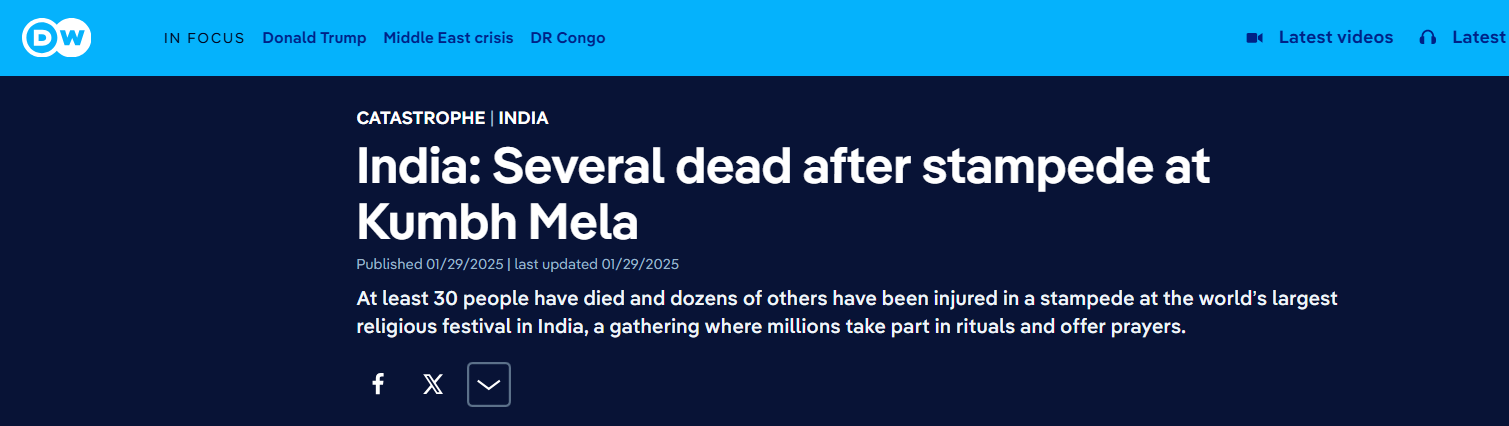The width and height of the screenshot is (1509, 426).
Task: Go to the DR Congo topic
Action: point(567,38)
